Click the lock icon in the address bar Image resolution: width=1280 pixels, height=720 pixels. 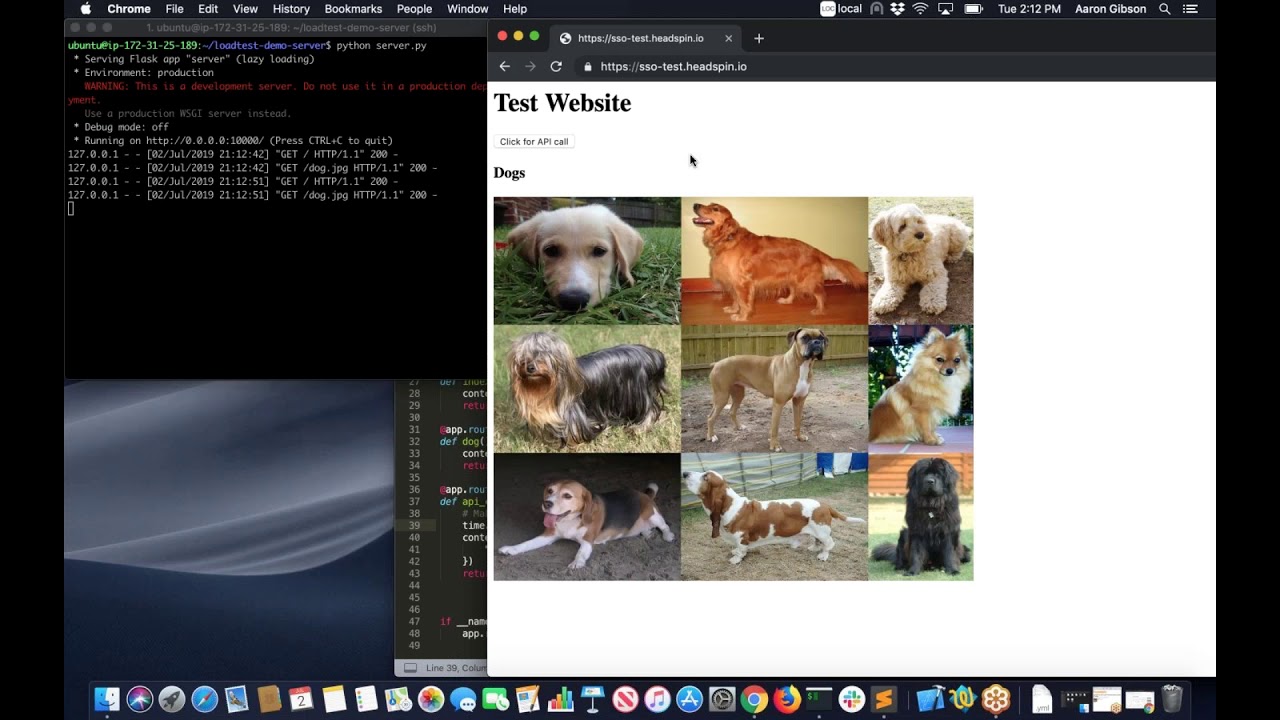pos(588,67)
